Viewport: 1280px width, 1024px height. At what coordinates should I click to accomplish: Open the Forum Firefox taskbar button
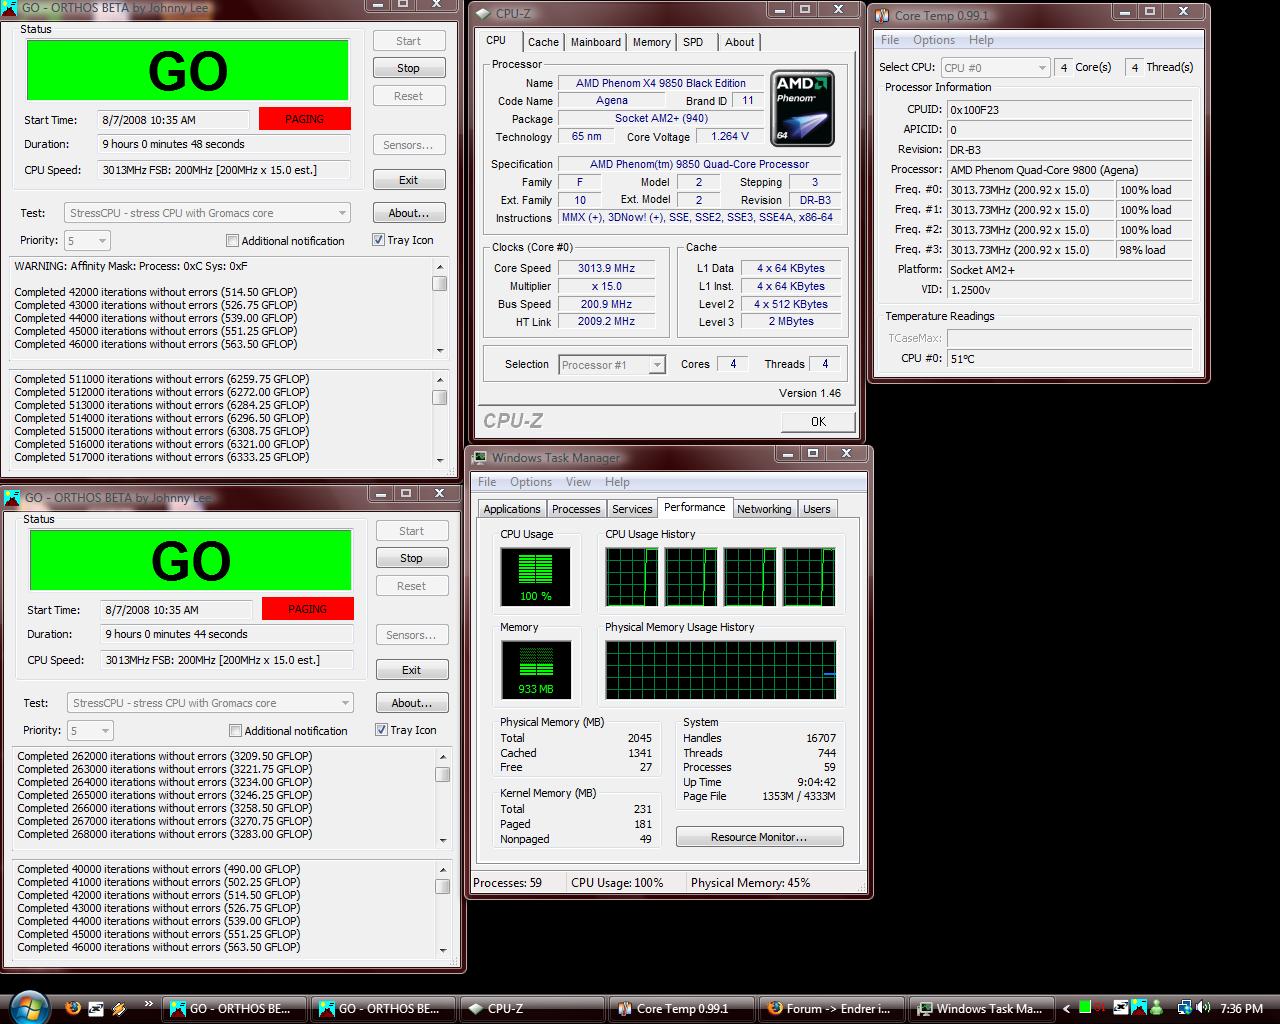point(831,1009)
